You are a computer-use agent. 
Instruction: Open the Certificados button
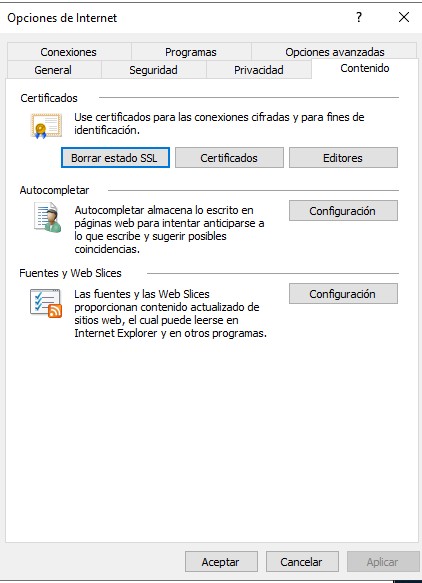(x=229, y=158)
